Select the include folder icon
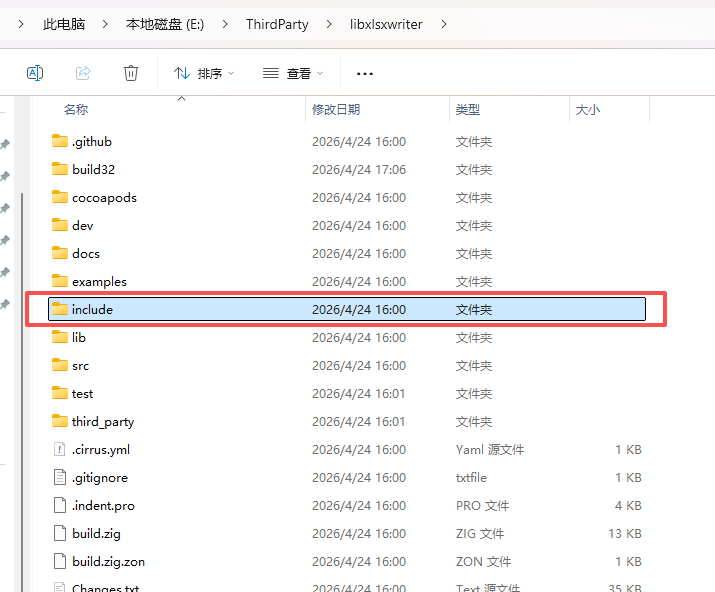This screenshot has height=592, width=715. 60,309
